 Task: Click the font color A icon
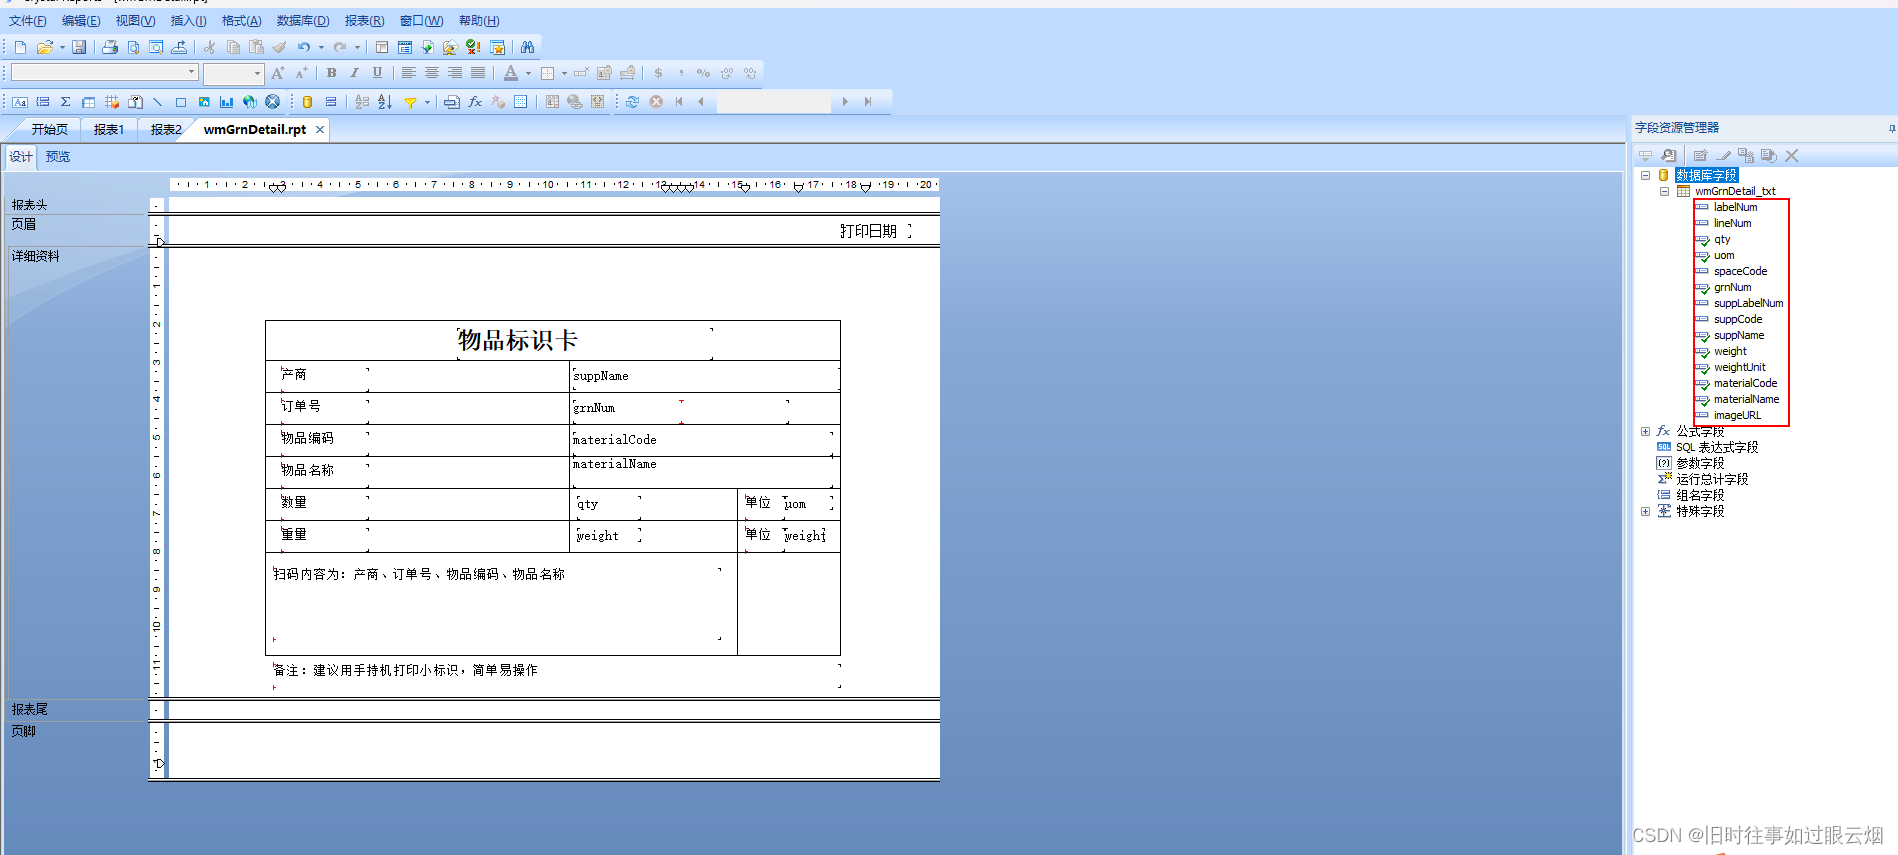pos(511,73)
